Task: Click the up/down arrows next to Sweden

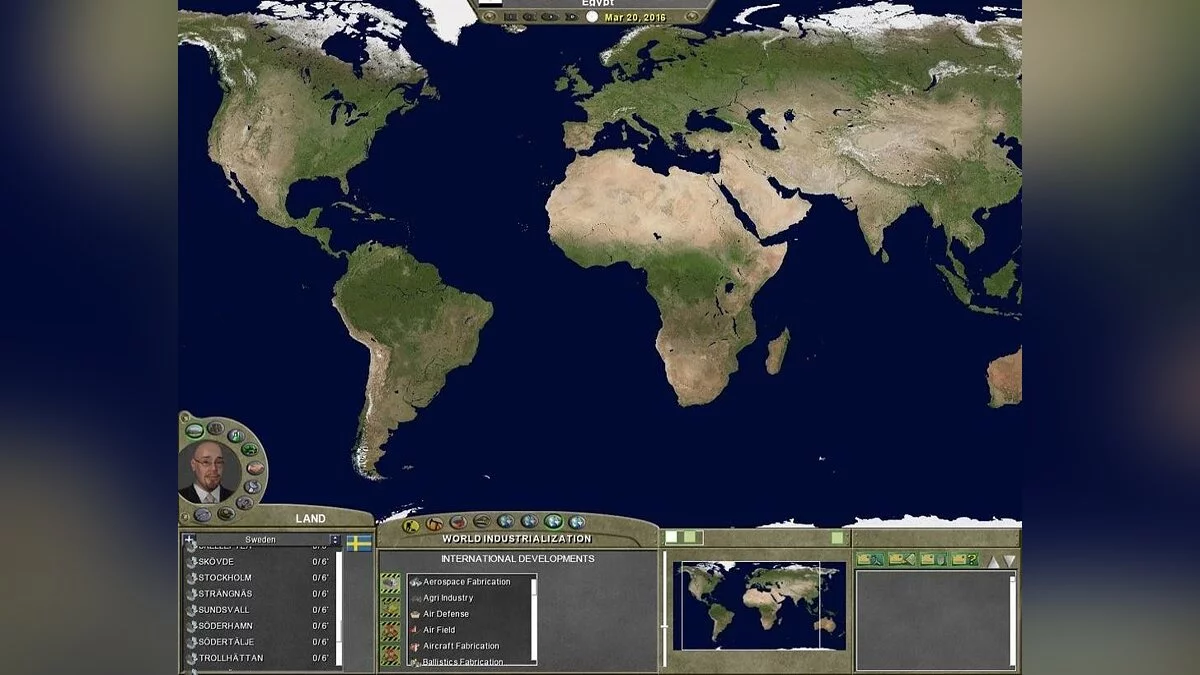Action: click(x=335, y=540)
